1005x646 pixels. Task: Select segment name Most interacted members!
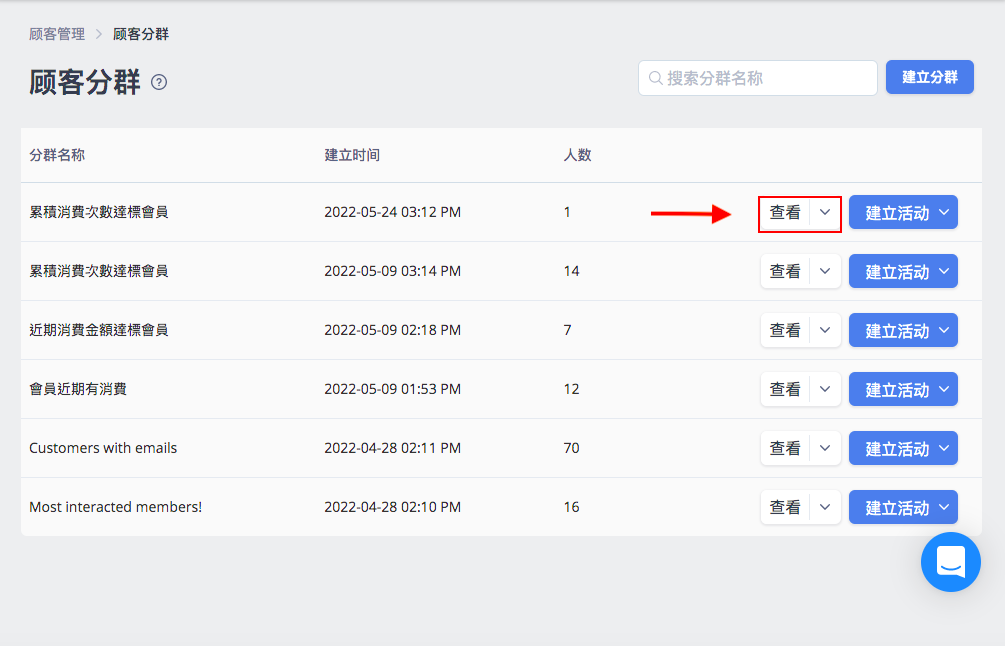click(115, 507)
